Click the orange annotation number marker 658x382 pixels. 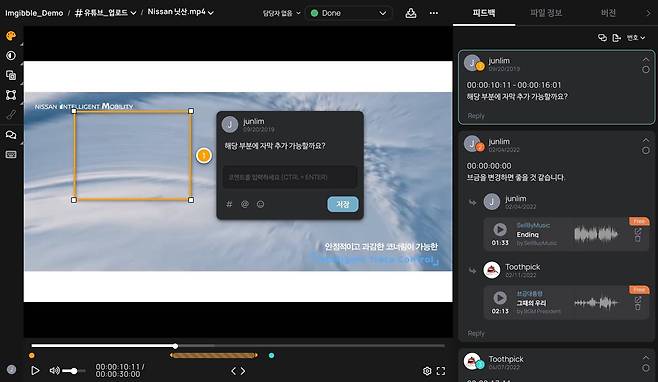tap(204, 156)
